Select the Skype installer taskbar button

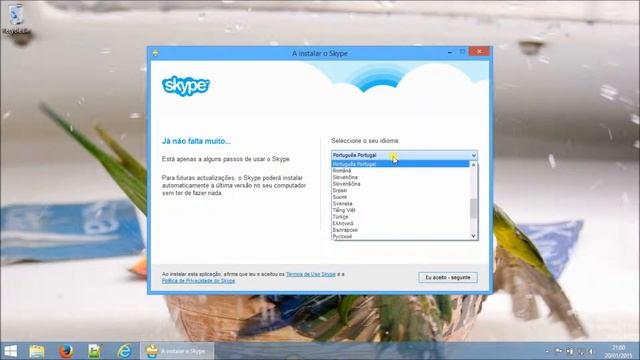178,351
